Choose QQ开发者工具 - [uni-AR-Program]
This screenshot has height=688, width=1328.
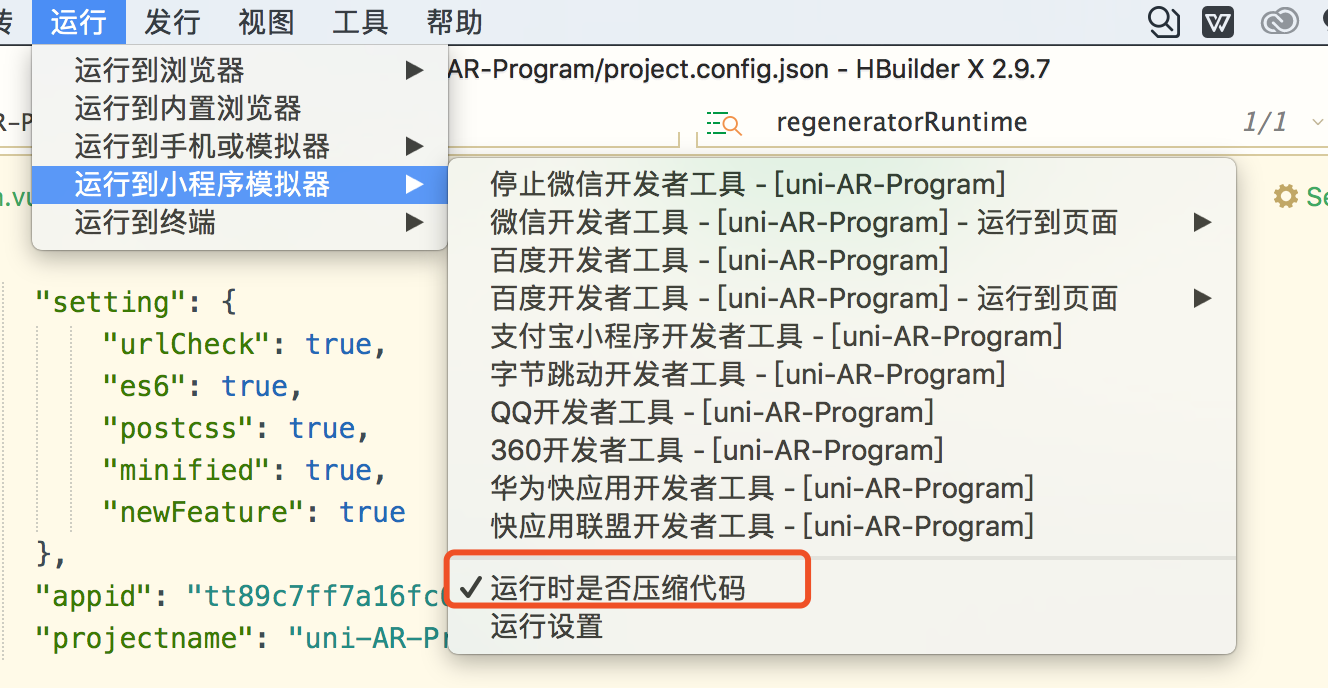click(x=842, y=412)
